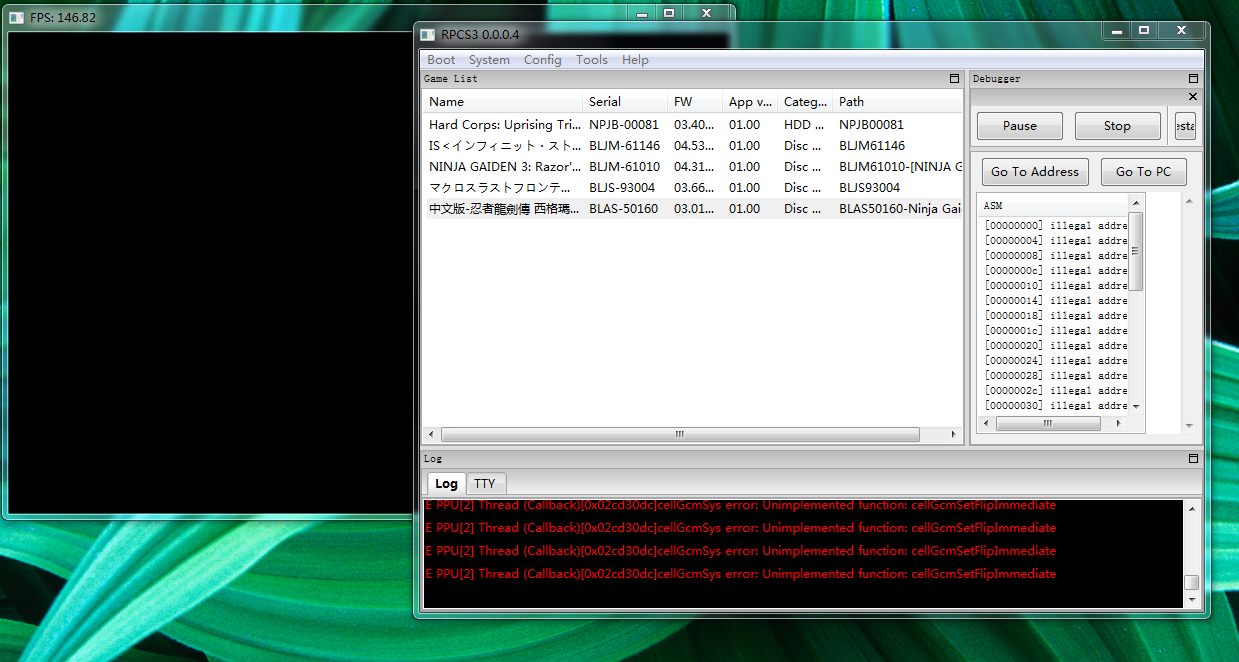Minimize the RPCS3 main window
This screenshot has width=1239, height=662.
coord(1119,31)
